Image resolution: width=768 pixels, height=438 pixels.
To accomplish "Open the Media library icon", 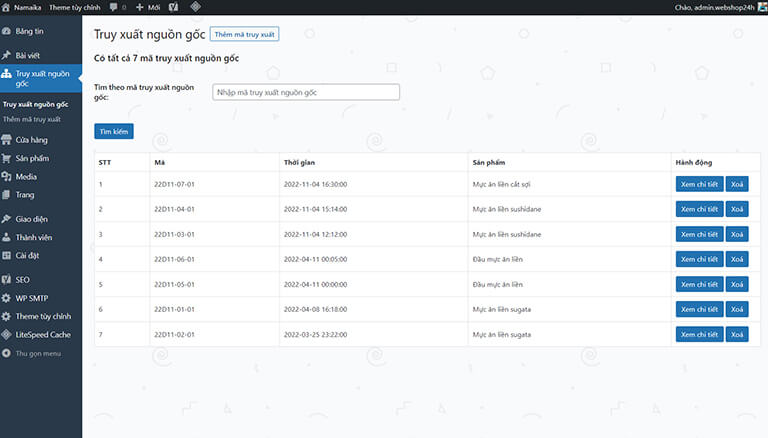I will pyautogui.click(x=7, y=176).
